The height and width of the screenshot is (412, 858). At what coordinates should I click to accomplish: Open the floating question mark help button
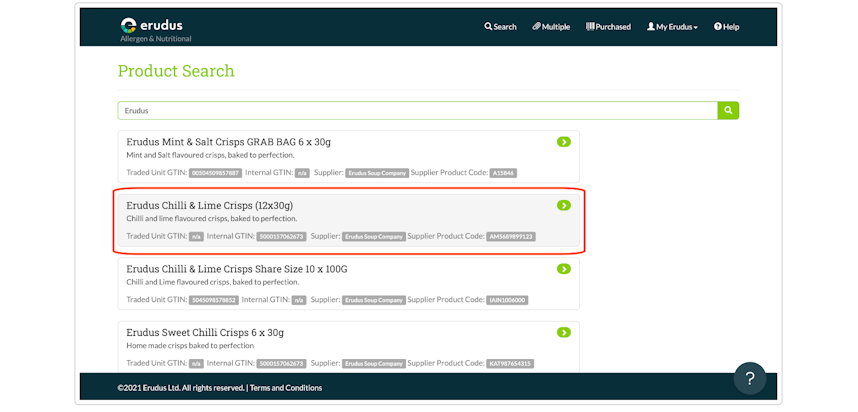point(750,379)
